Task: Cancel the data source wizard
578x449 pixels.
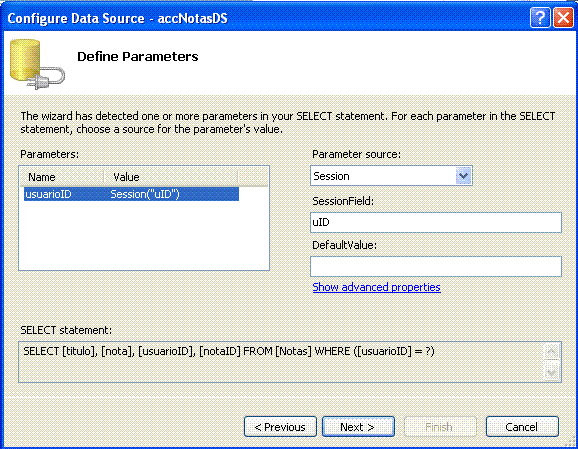Action: 522,427
